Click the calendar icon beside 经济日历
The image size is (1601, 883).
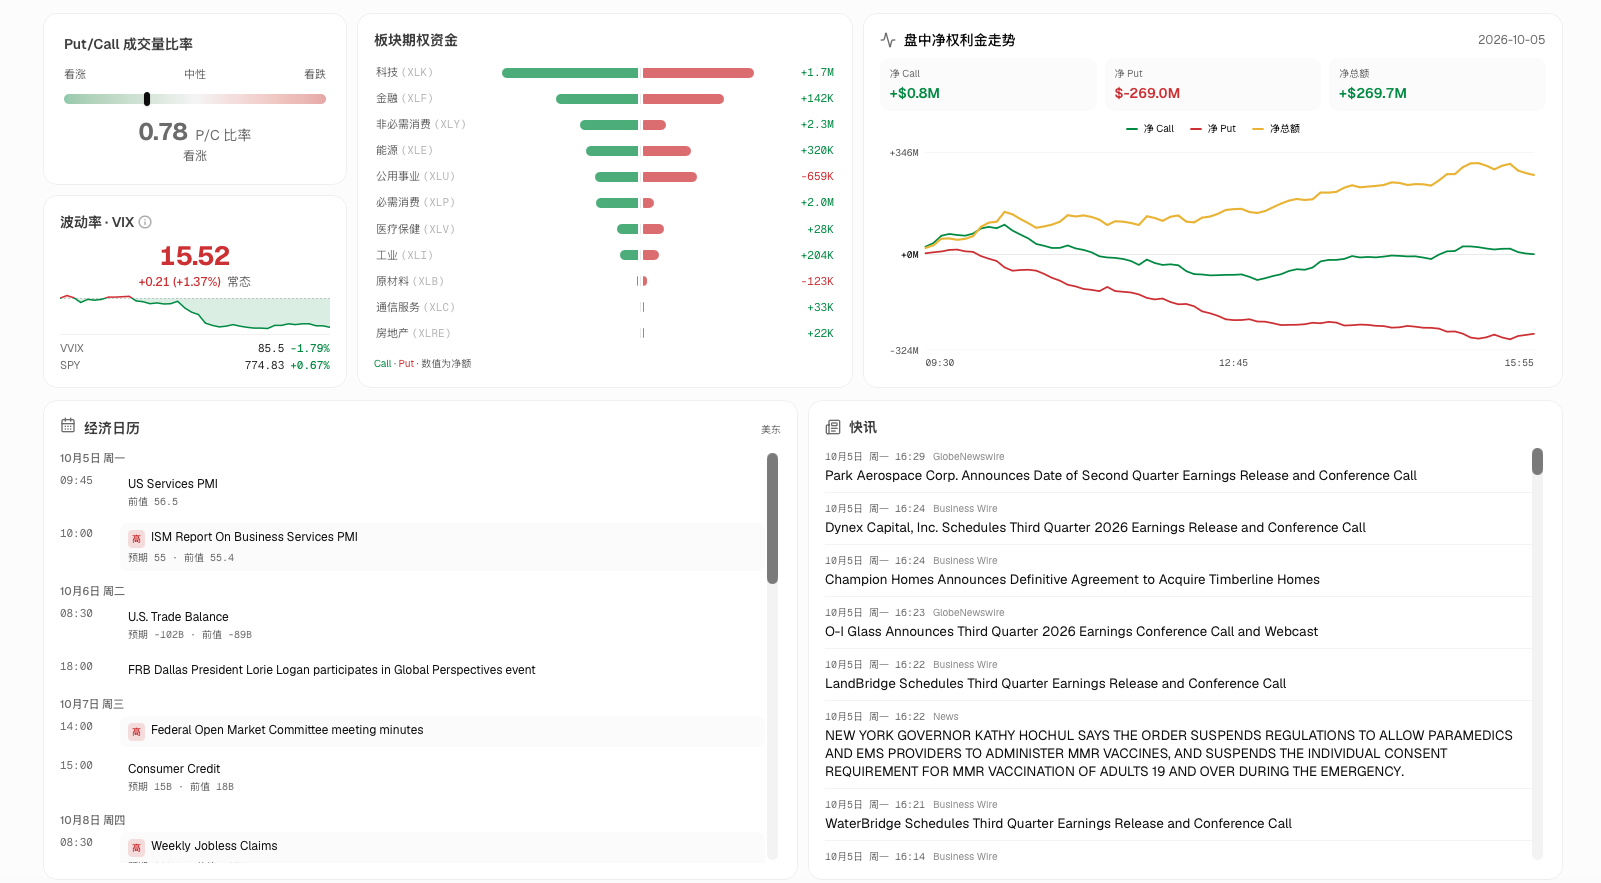[68, 426]
